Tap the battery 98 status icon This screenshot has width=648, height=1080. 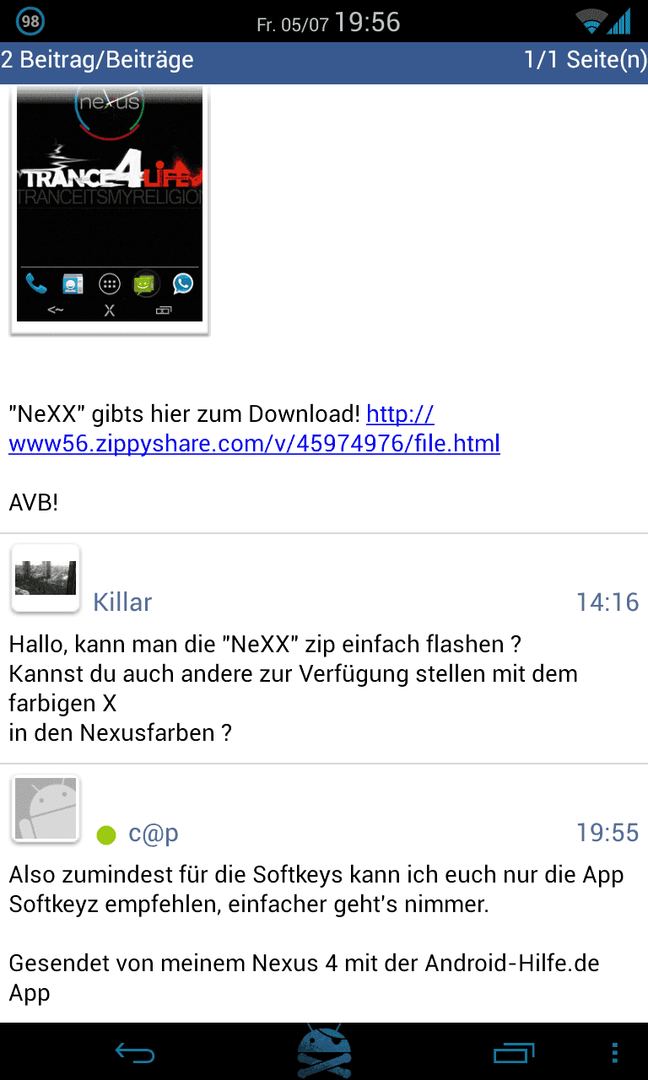[30, 21]
